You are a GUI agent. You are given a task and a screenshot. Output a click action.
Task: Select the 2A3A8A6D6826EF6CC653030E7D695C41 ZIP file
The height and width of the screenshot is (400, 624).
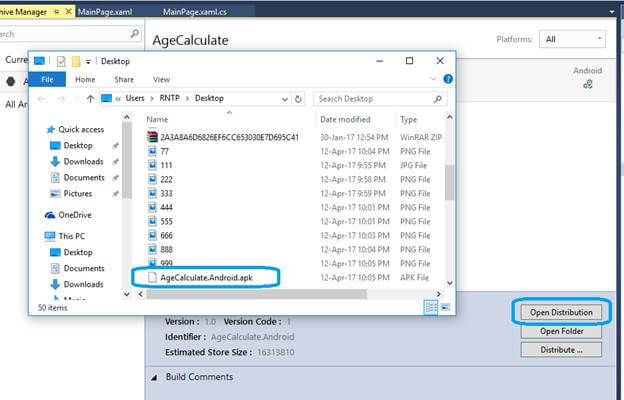click(x=223, y=137)
